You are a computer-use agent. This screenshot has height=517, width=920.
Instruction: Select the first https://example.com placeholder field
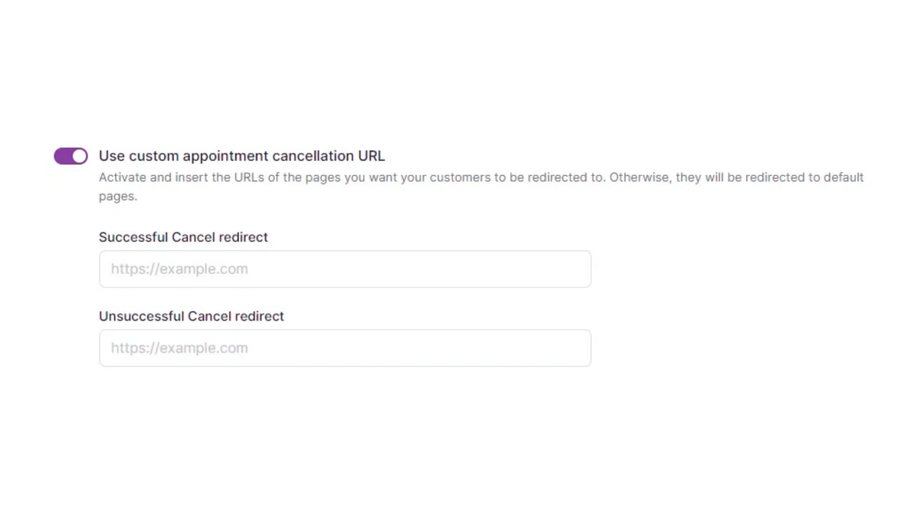click(x=345, y=269)
